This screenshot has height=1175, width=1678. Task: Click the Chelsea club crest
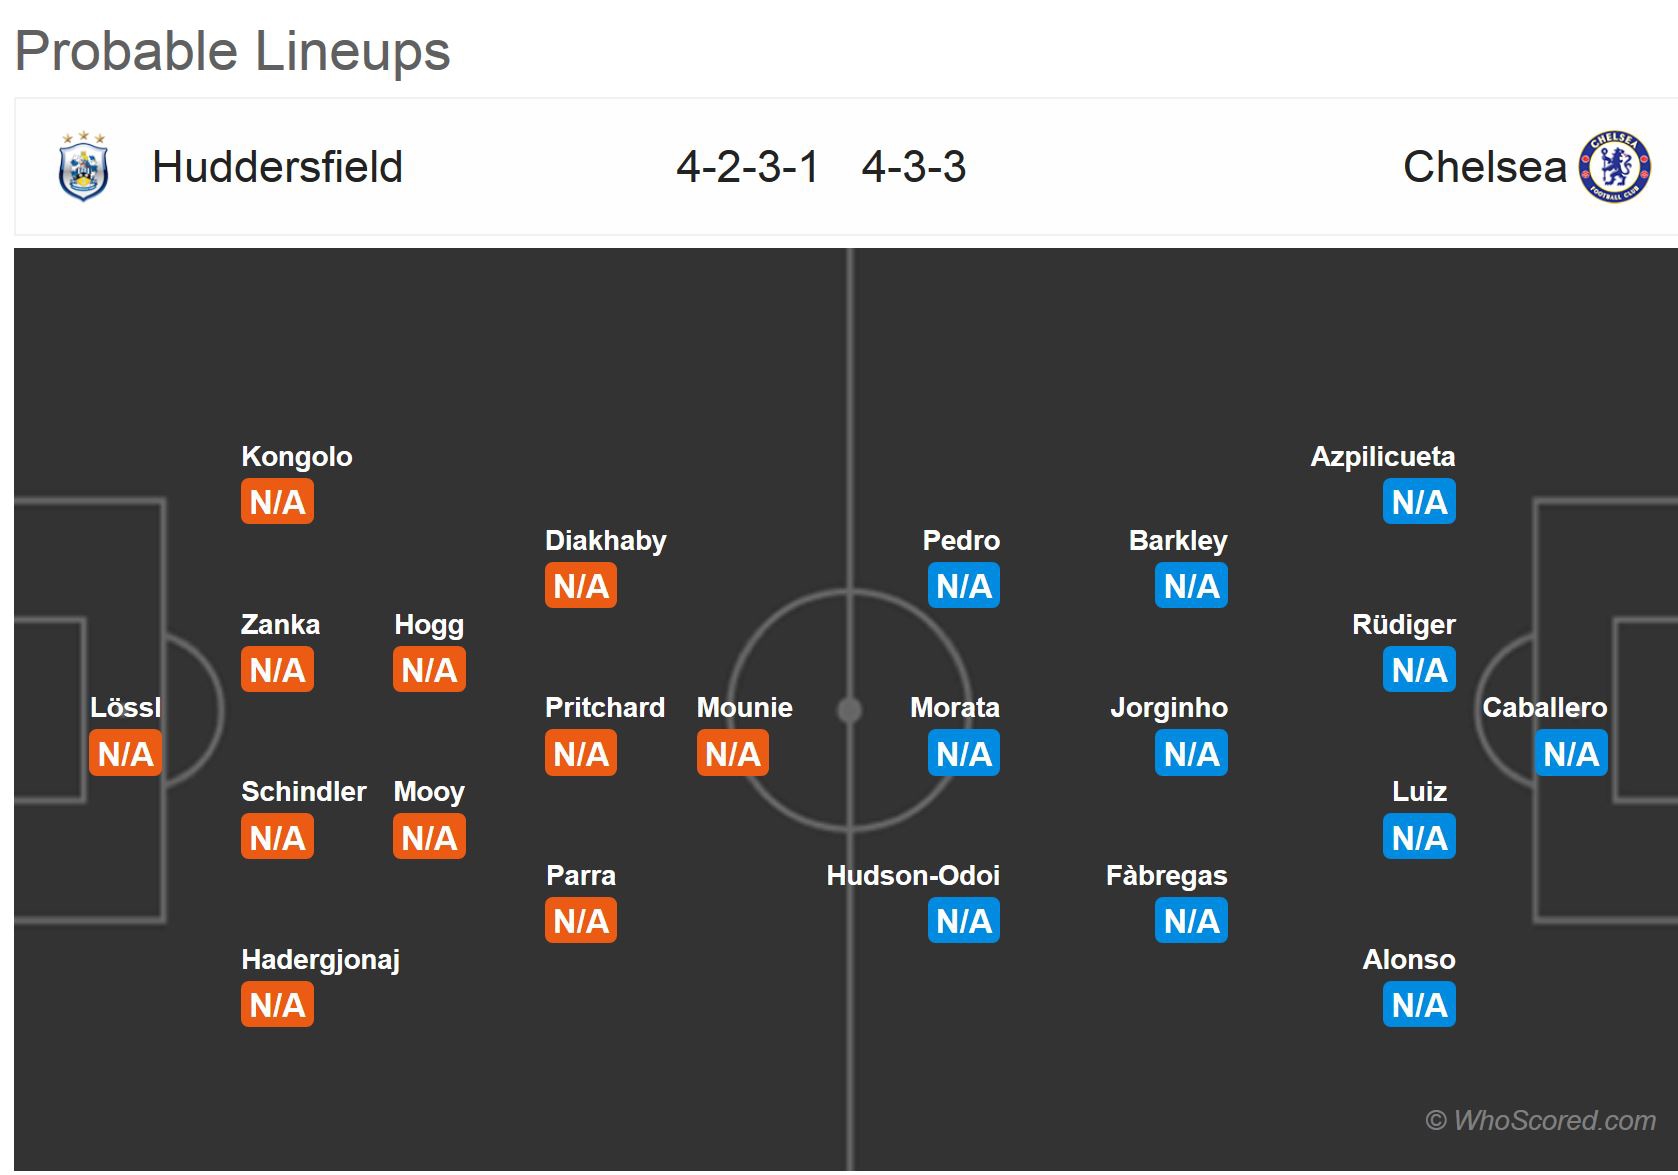pyautogui.click(x=1614, y=167)
